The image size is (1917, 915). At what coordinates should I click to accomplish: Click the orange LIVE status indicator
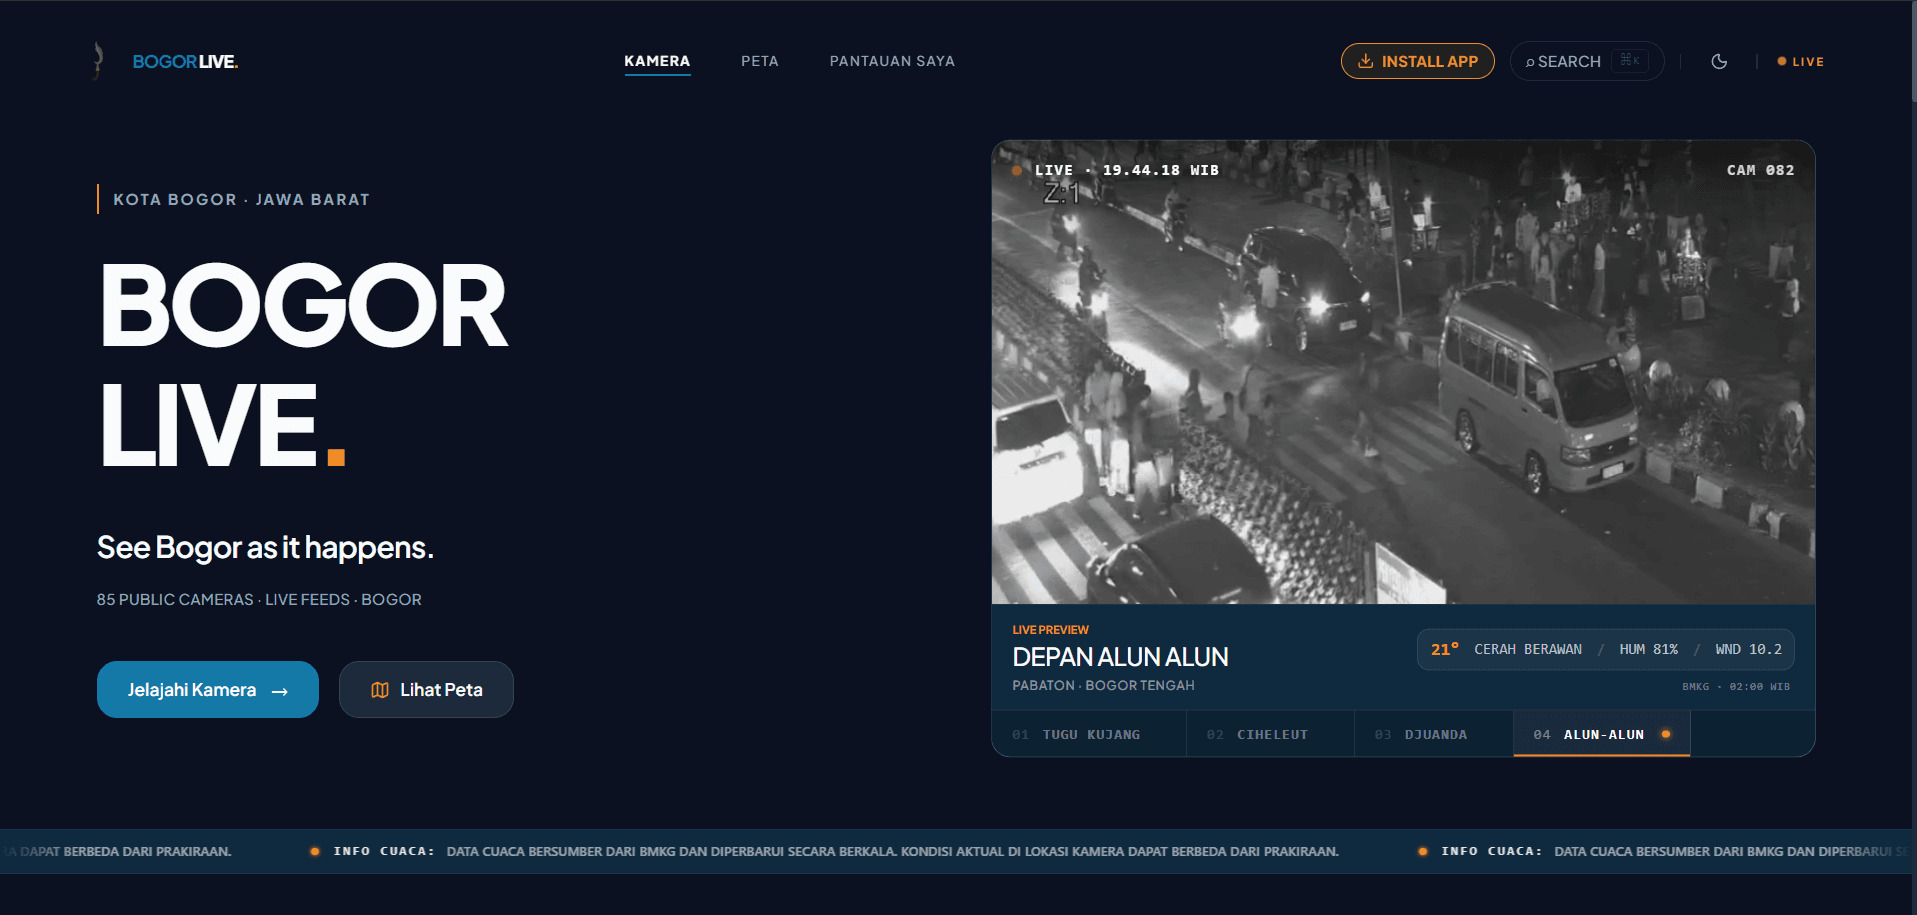(1800, 61)
